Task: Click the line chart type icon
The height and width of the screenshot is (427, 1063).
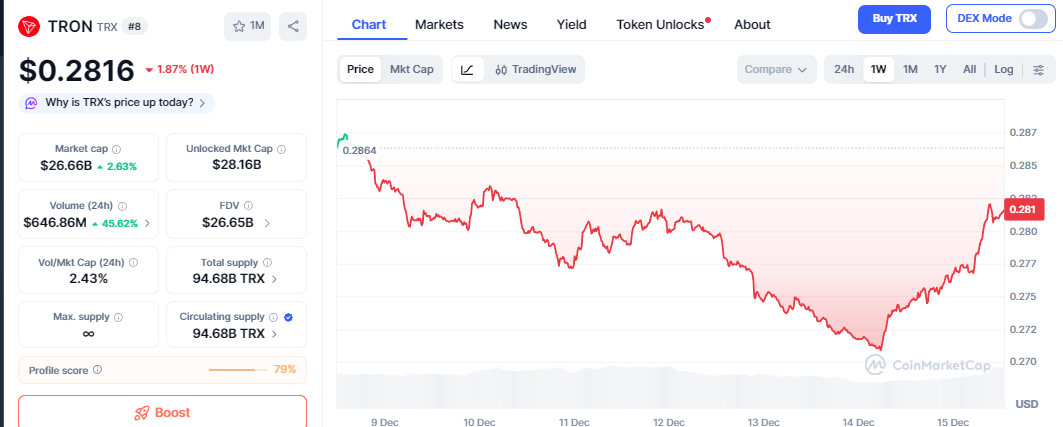Action: tap(467, 69)
